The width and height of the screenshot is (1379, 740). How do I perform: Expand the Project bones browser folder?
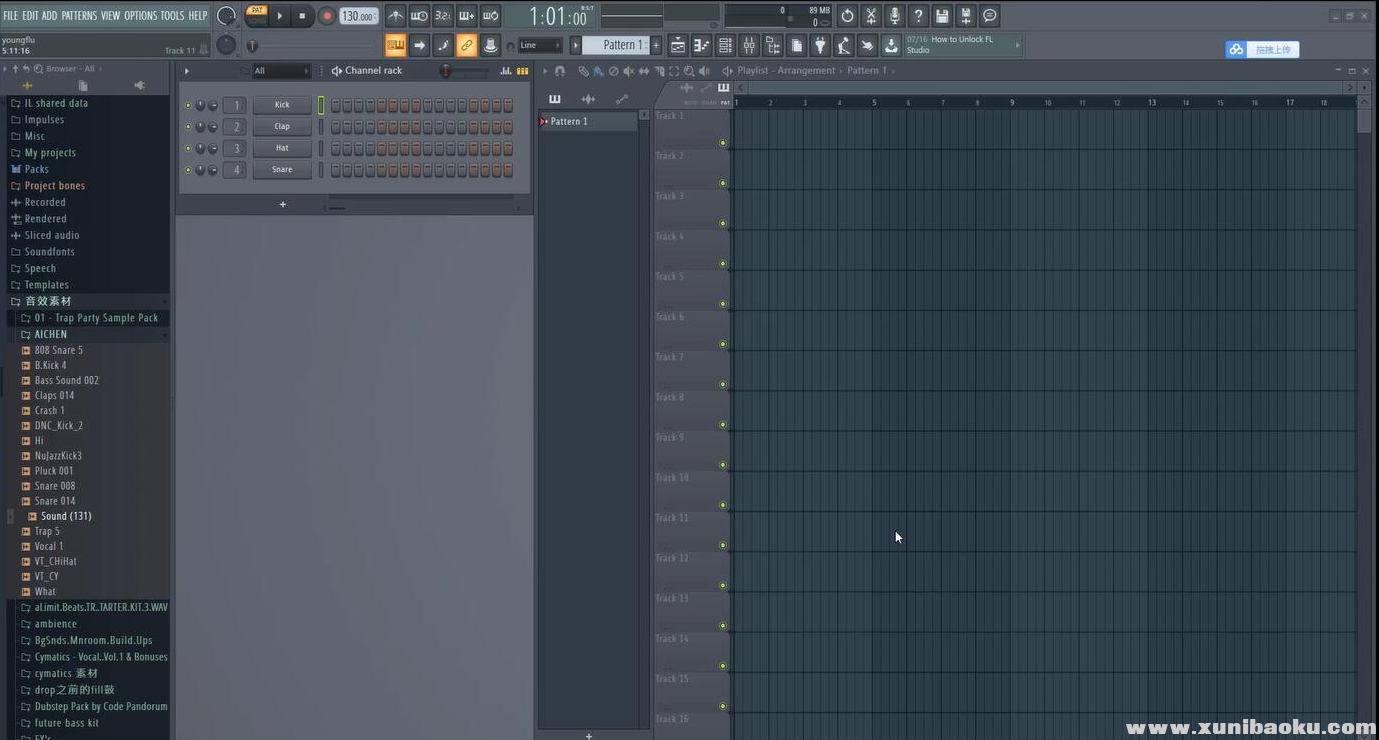pyautogui.click(x=54, y=186)
